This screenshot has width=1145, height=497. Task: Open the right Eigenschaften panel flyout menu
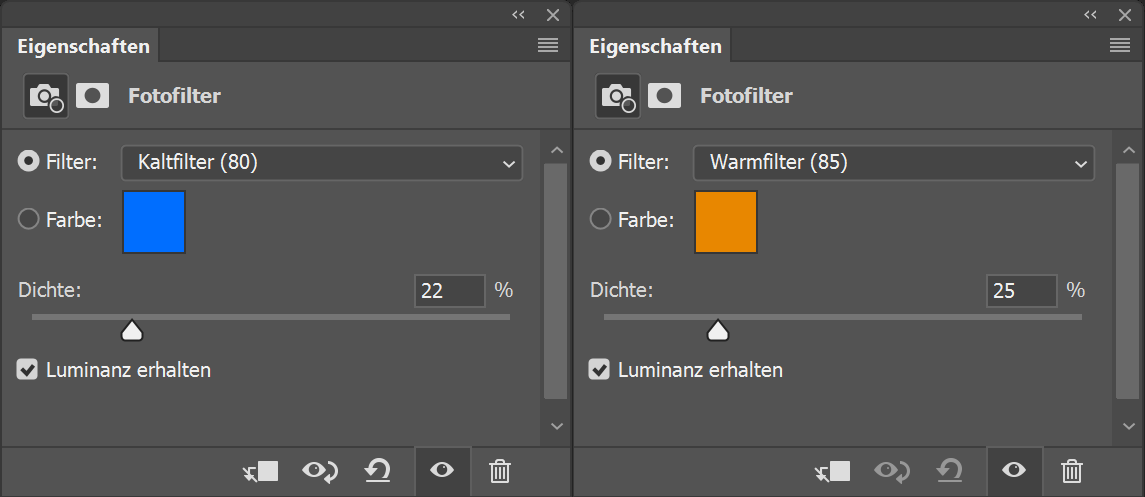click(x=1119, y=45)
